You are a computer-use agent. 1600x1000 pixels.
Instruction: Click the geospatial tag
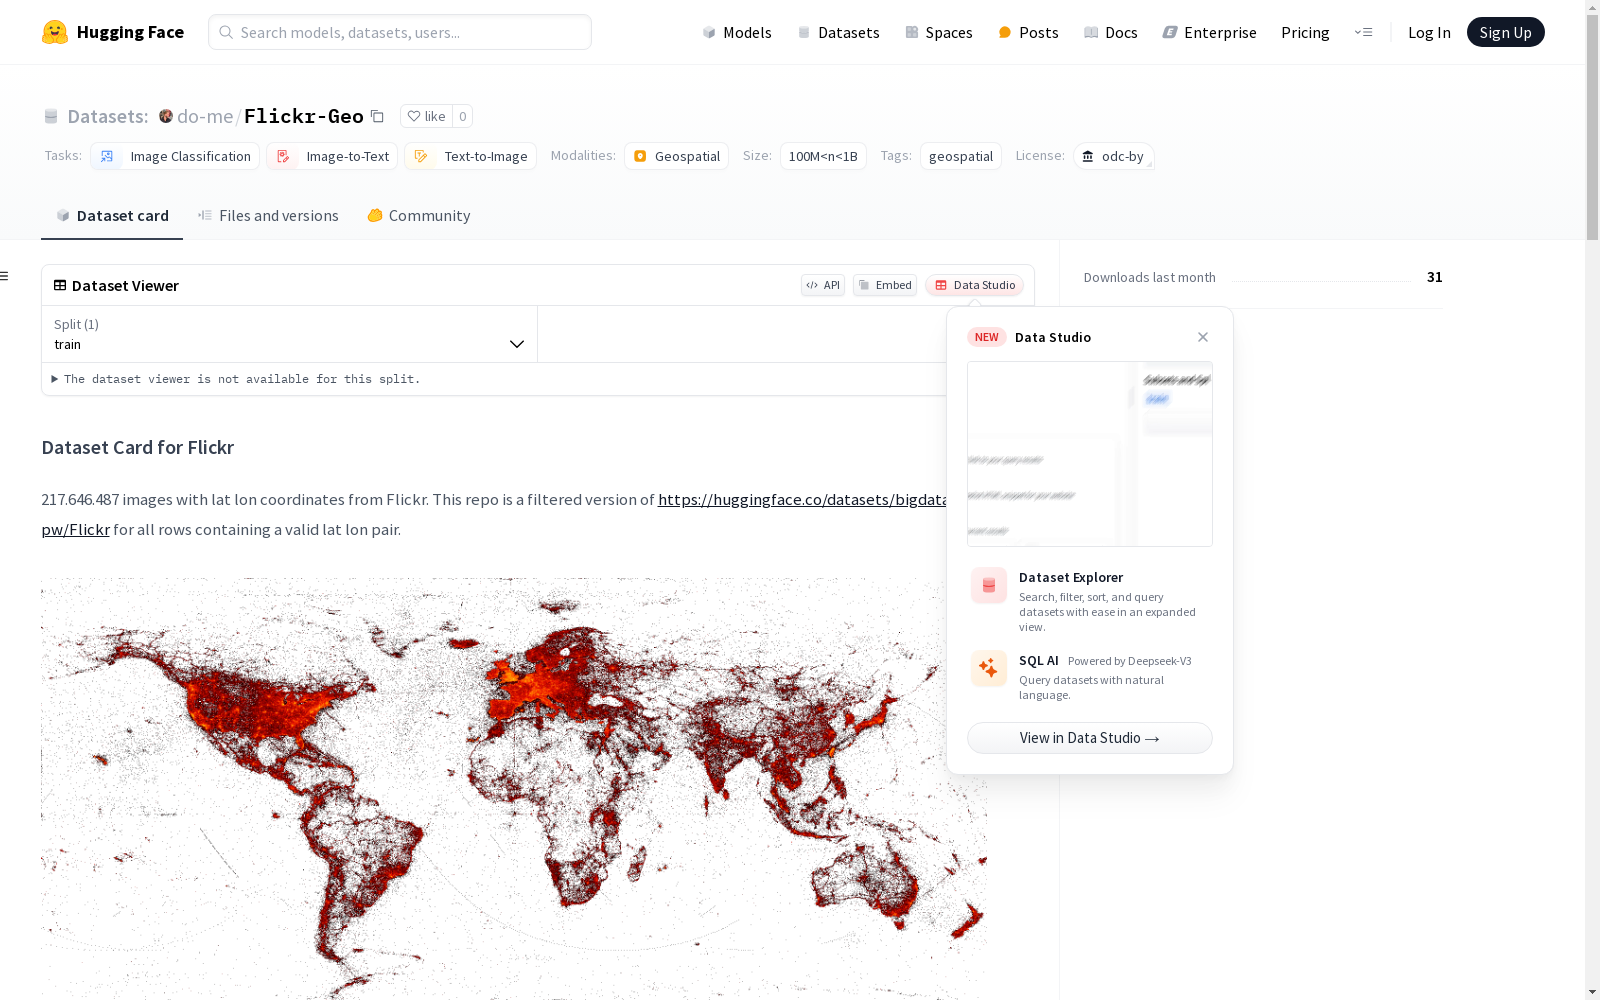[x=961, y=156]
